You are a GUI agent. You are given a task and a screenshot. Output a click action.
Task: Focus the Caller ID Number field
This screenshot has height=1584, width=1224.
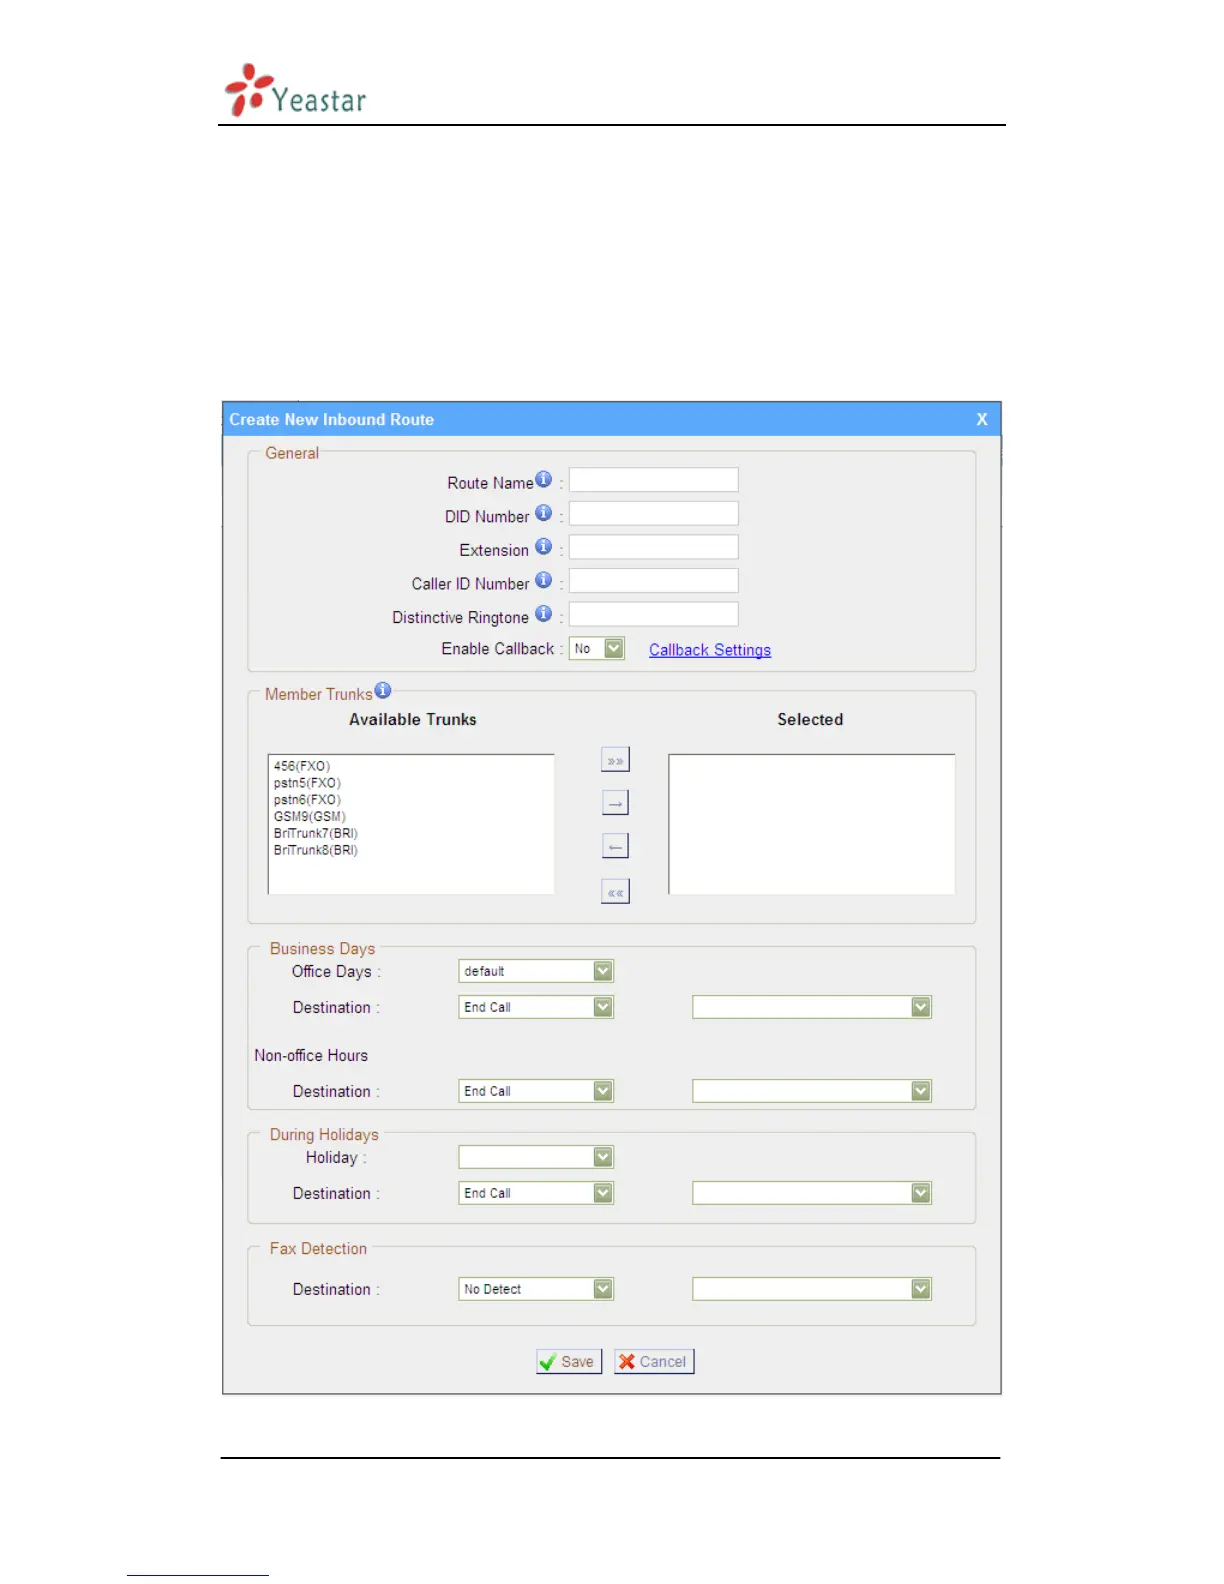(x=654, y=581)
